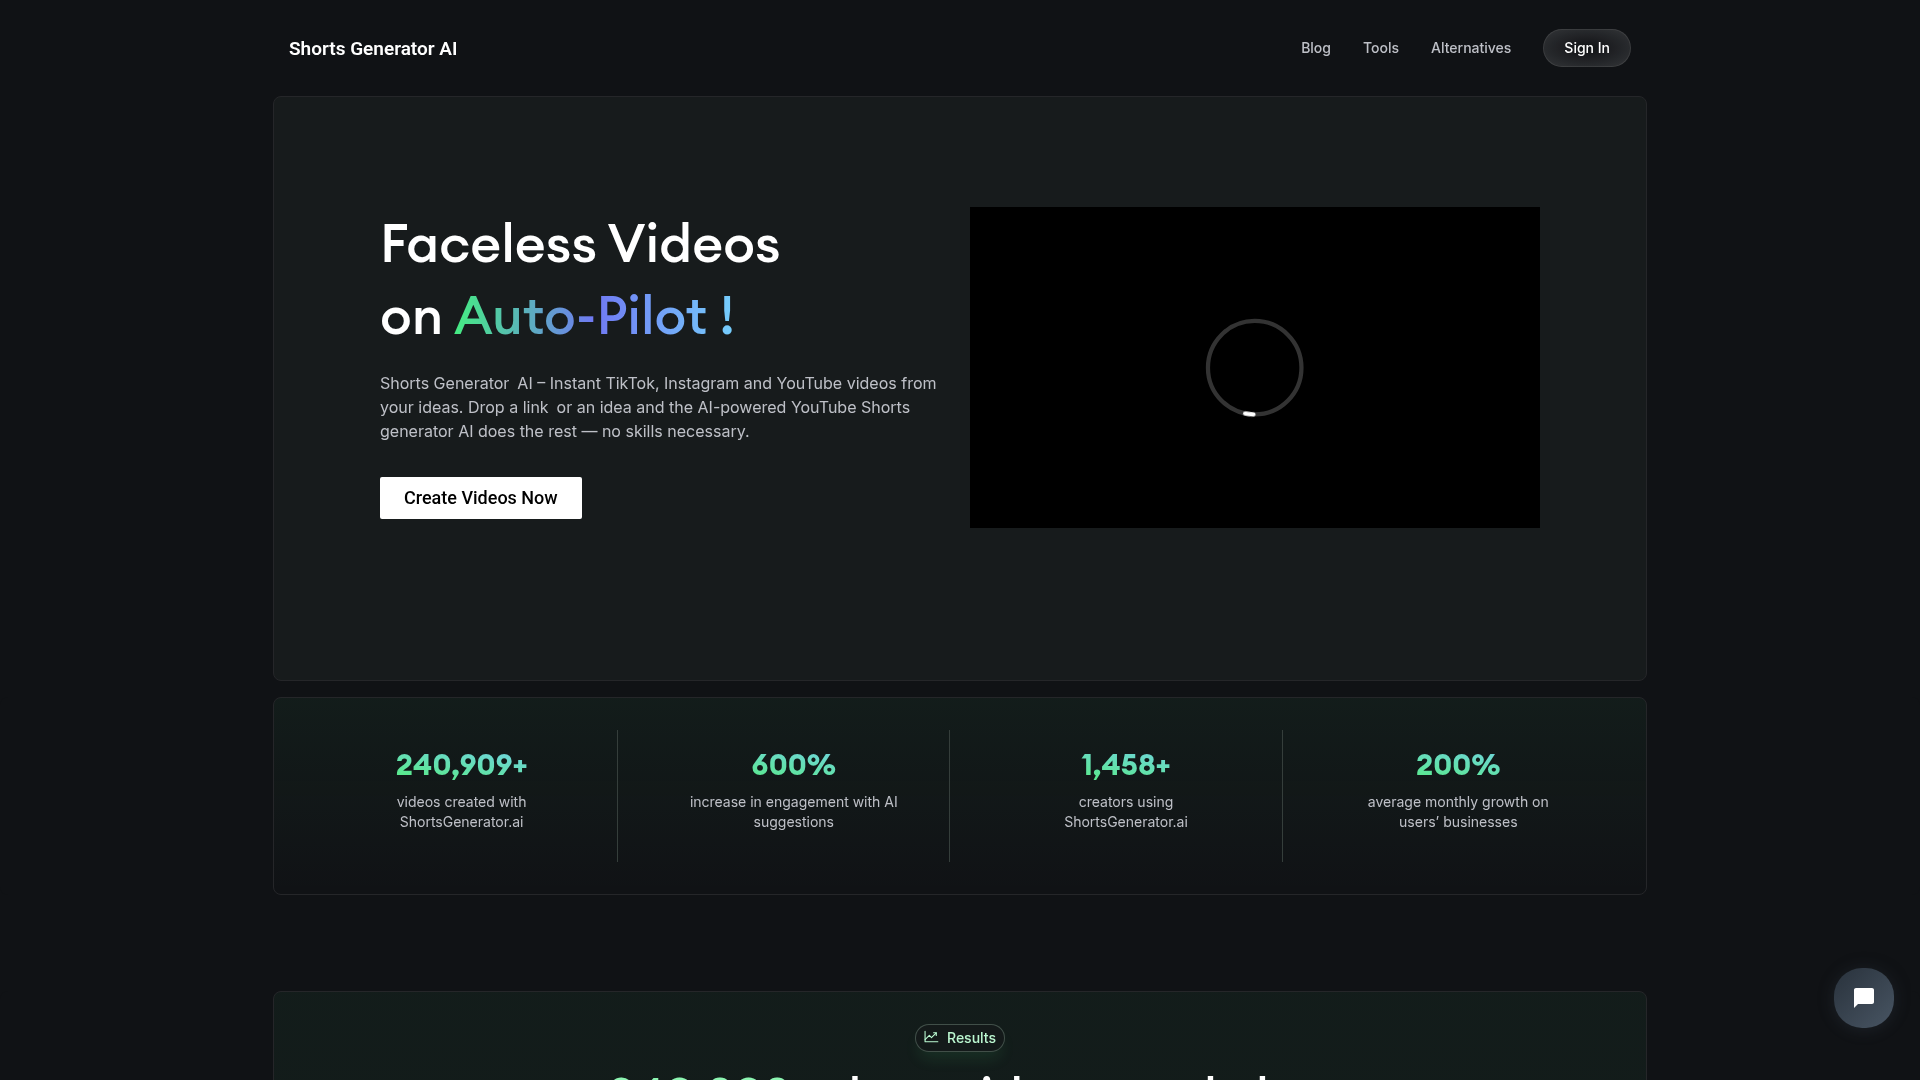
Task: Click the loading video player
Action: pyautogui.click(x=1254, y=367)
